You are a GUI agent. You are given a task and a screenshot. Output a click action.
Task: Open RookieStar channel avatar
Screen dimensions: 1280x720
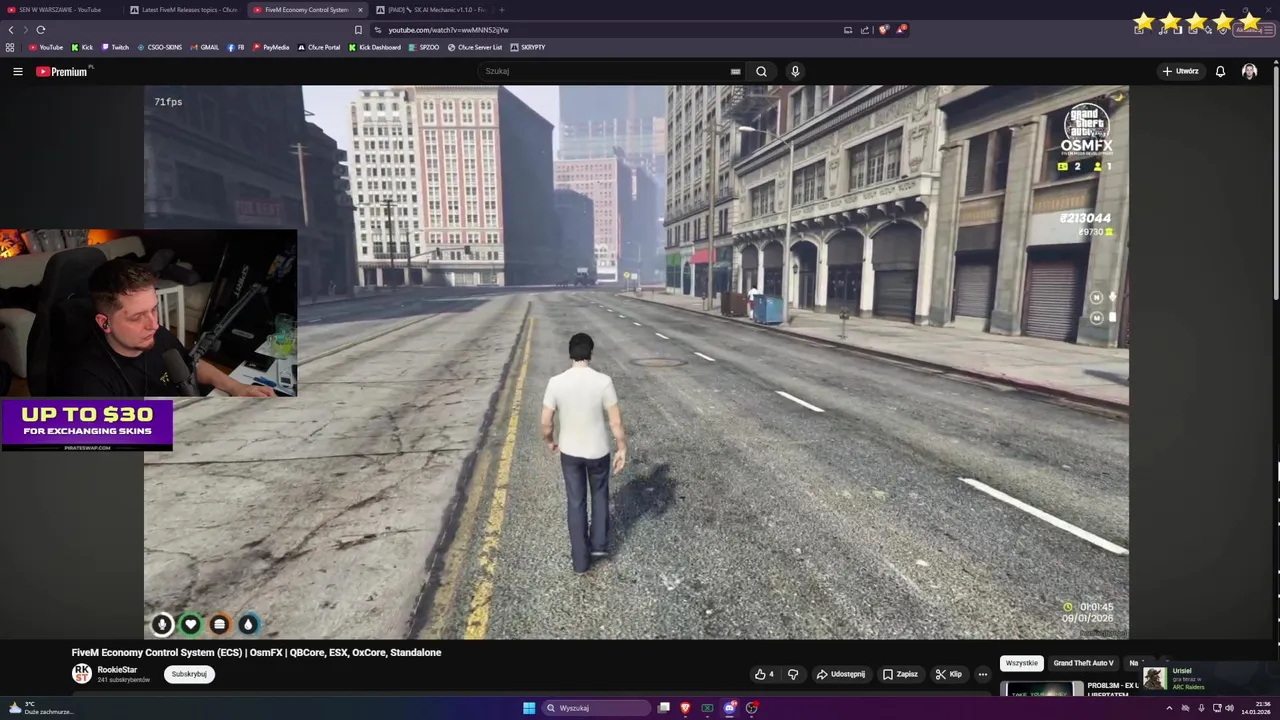(x=82, y=674)
